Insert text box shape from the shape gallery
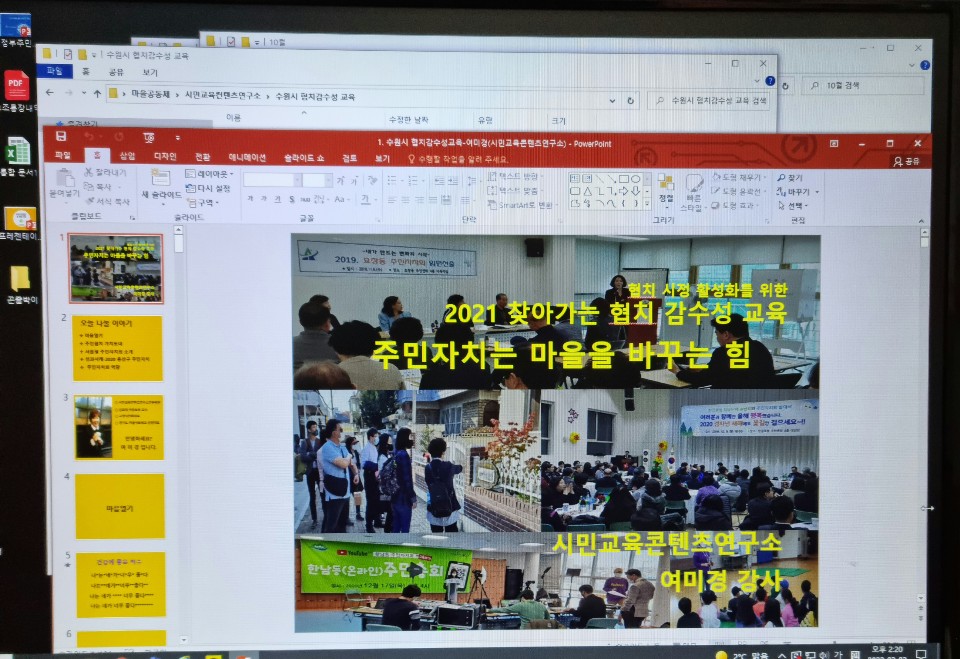This screenshot has width=960, height=659. pos(574,178)
